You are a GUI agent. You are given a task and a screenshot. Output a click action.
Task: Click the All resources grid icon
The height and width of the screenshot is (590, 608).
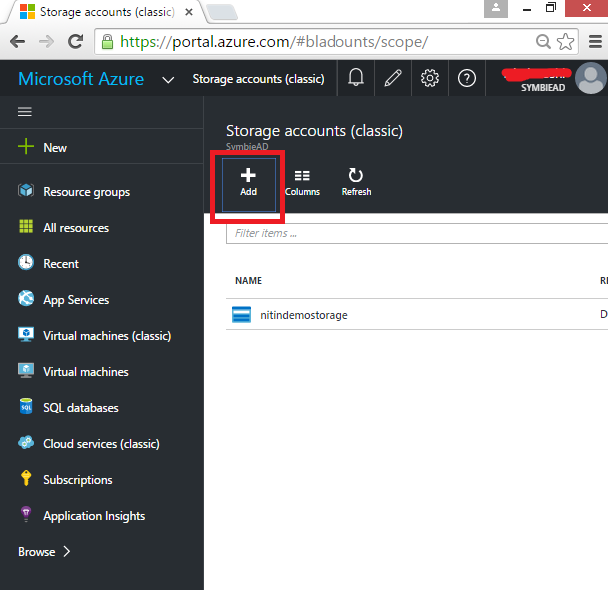click(x=26, y=226)
